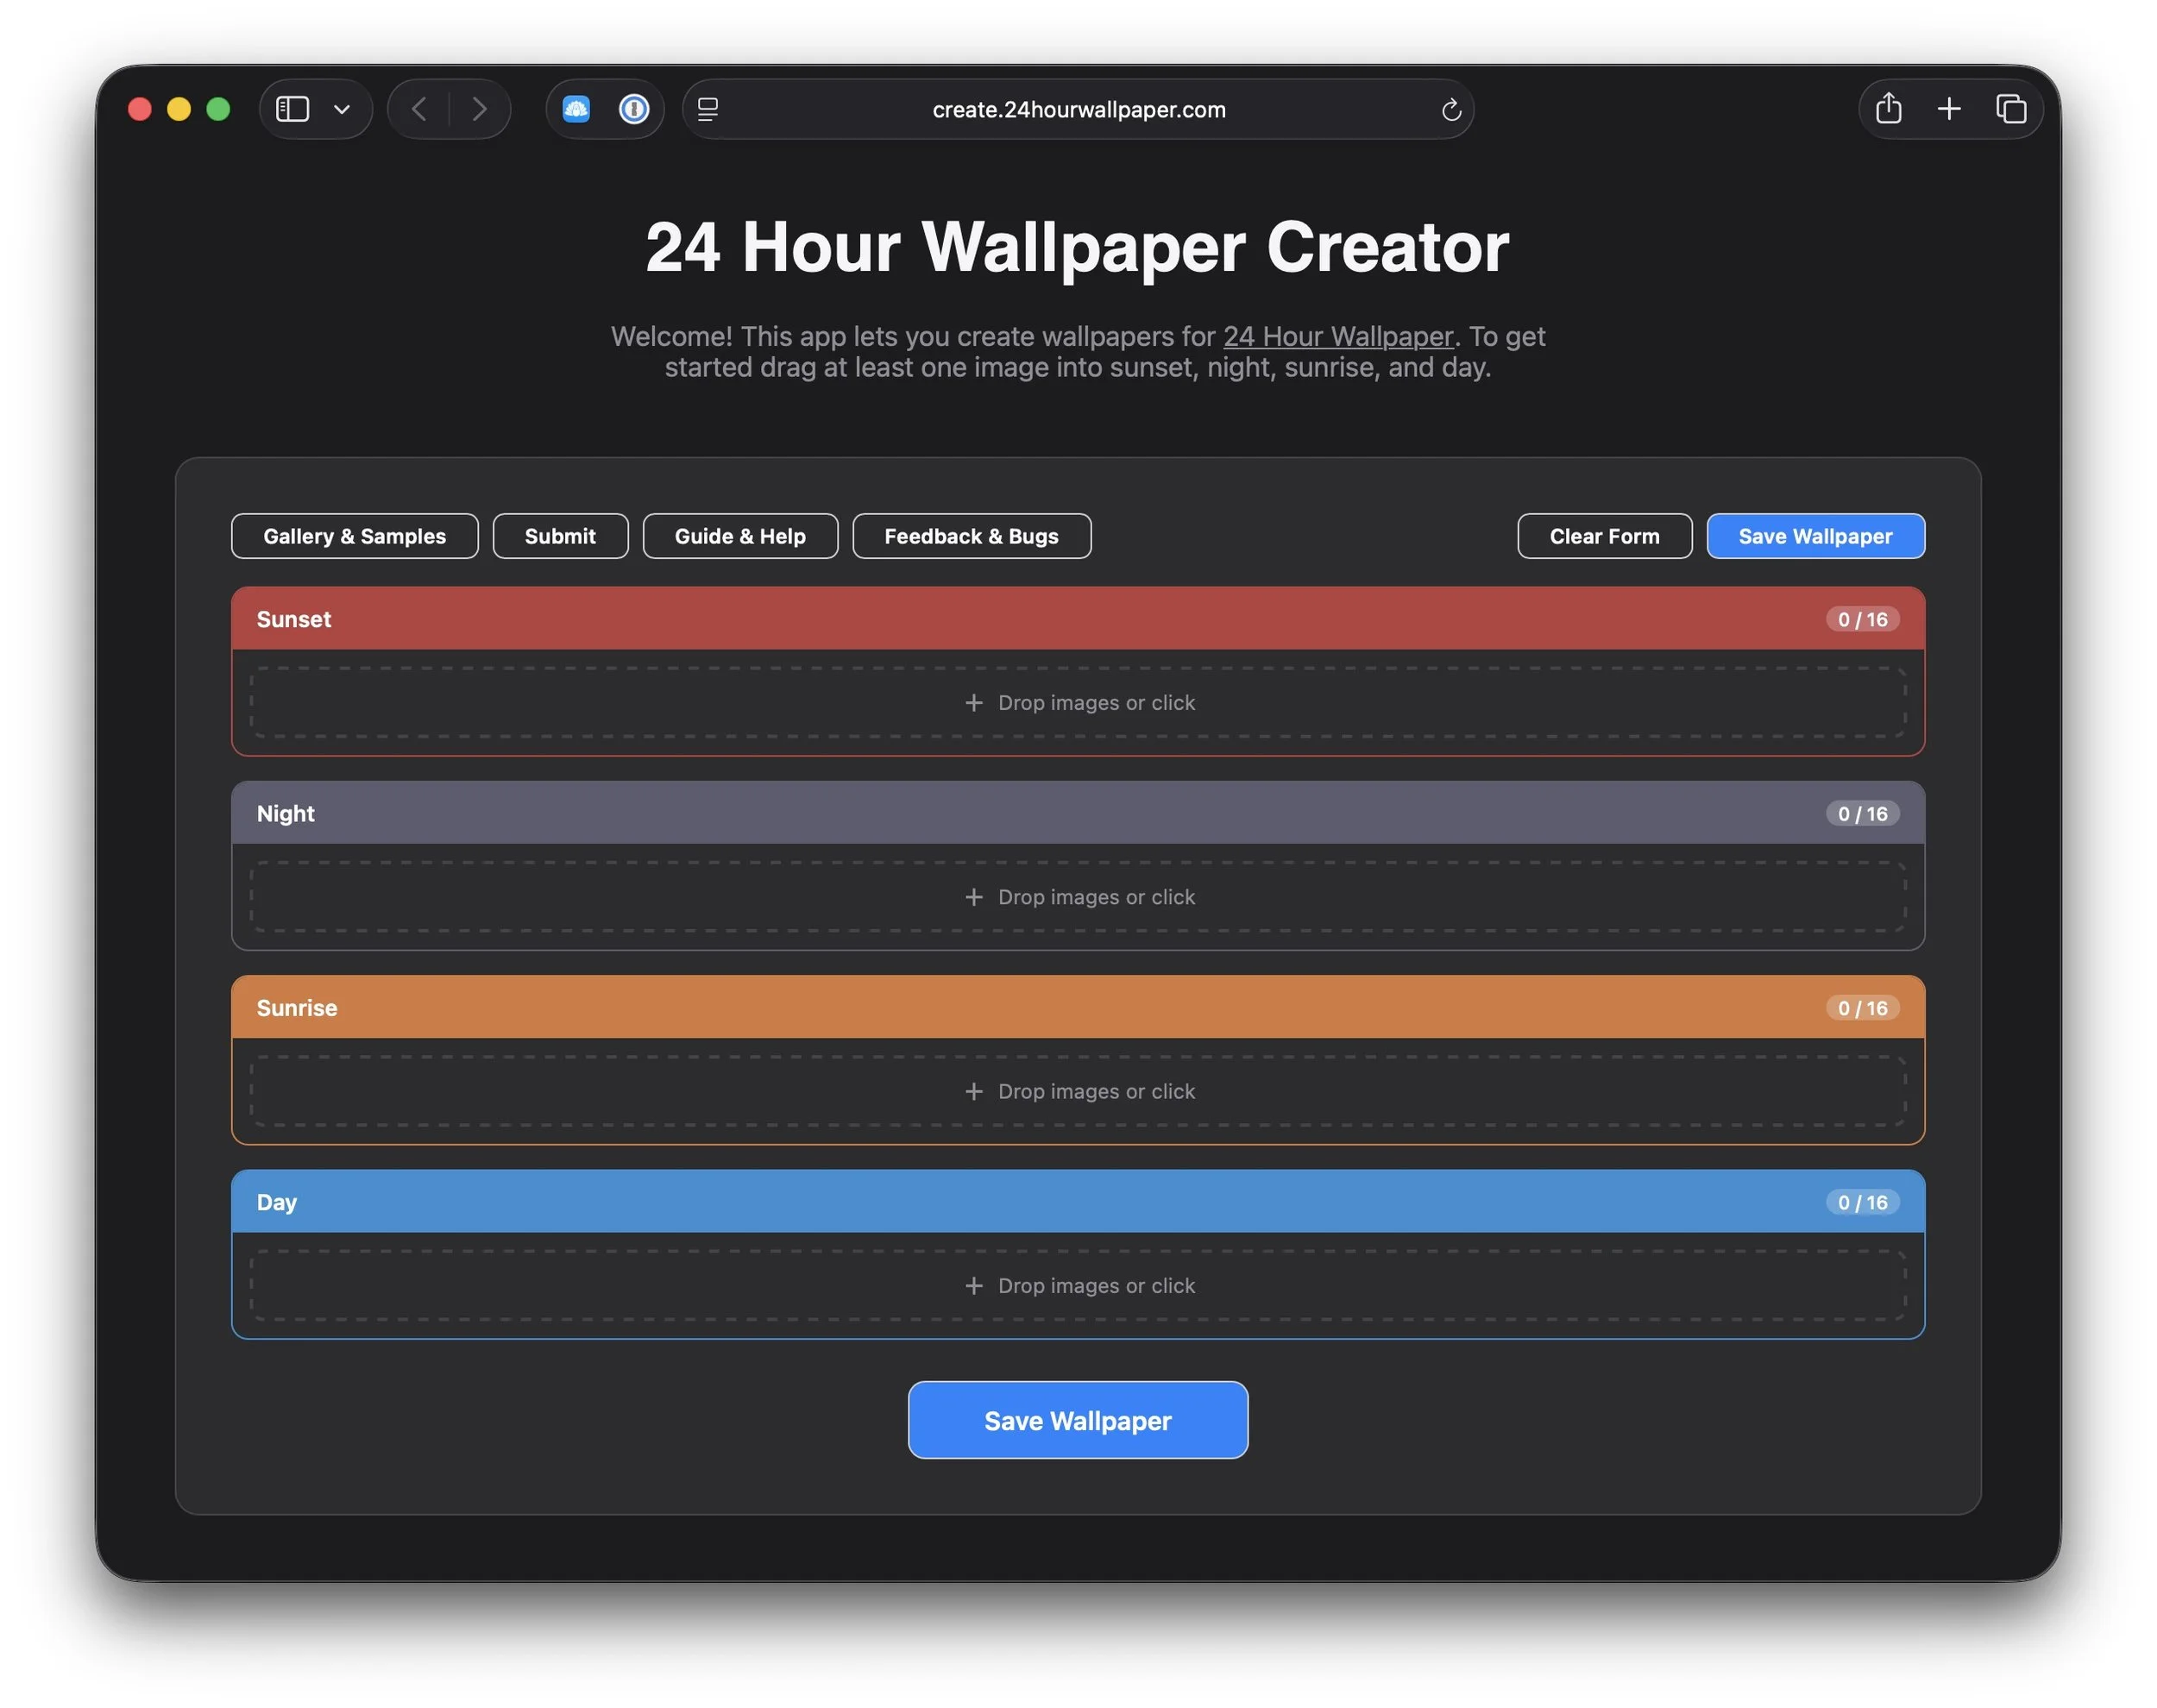
Task: Click the 0 / 16 counter in Night
Action: click(1862, 814)
